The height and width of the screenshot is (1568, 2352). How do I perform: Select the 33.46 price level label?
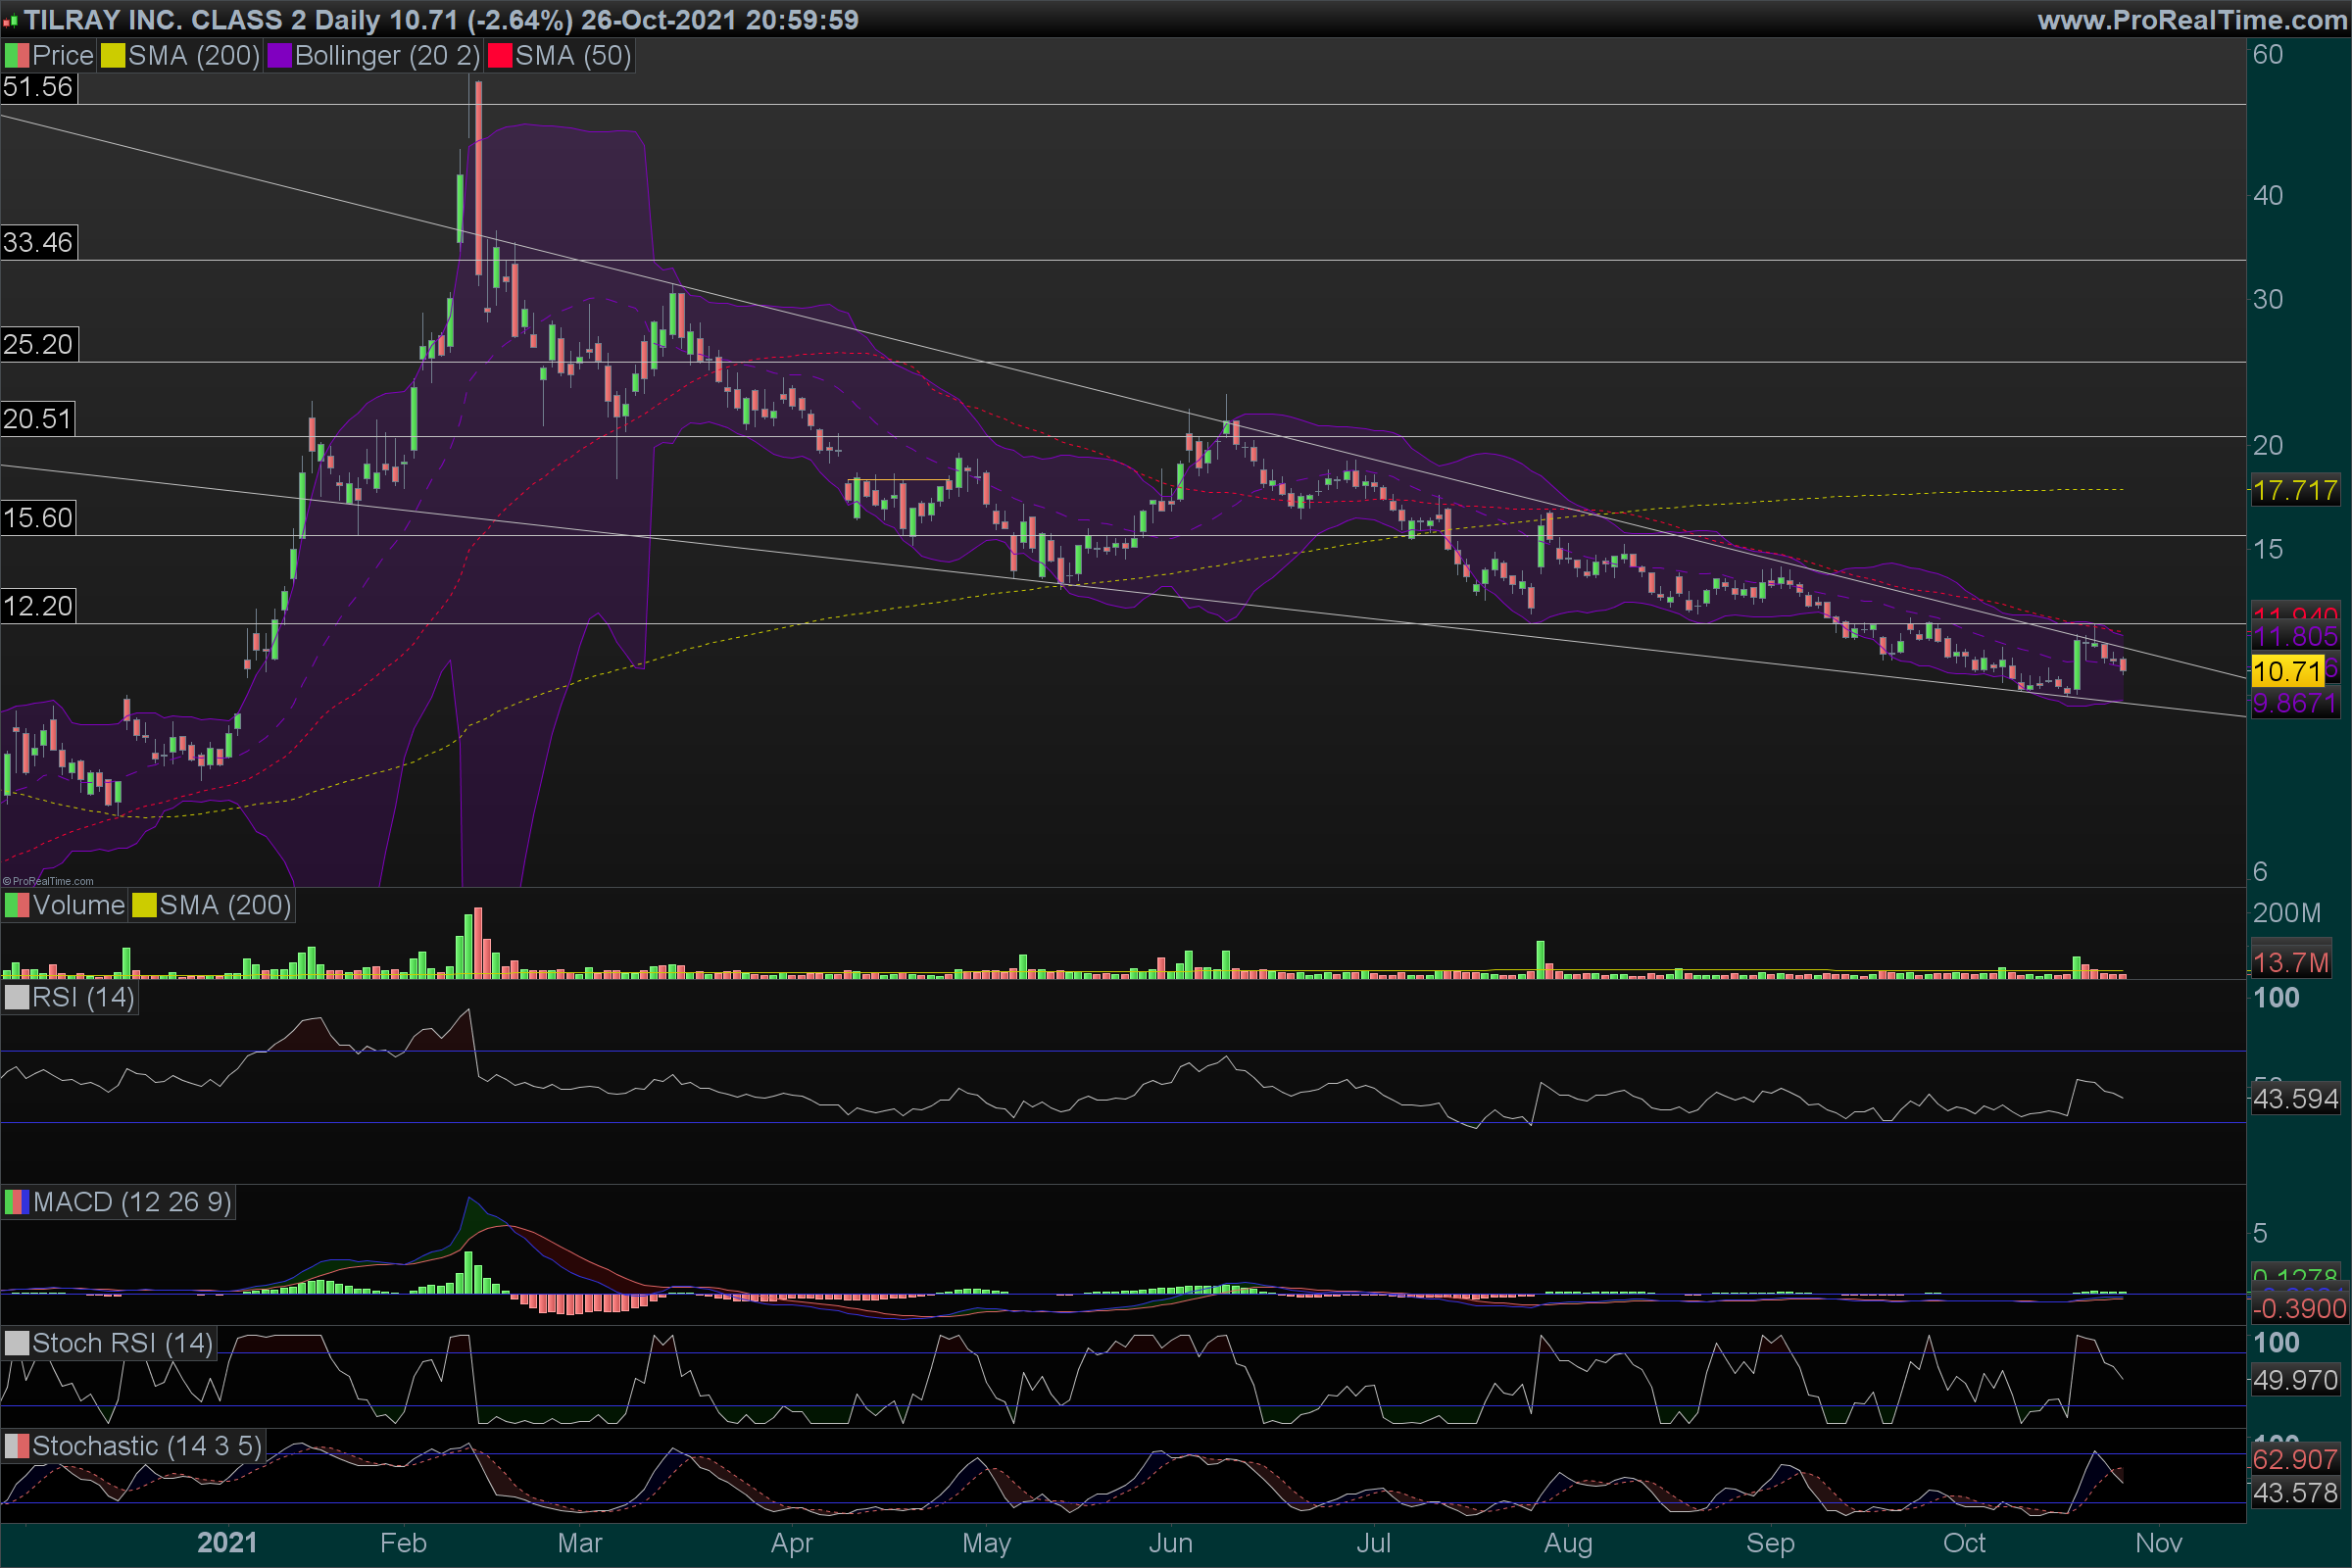(38, 243)
